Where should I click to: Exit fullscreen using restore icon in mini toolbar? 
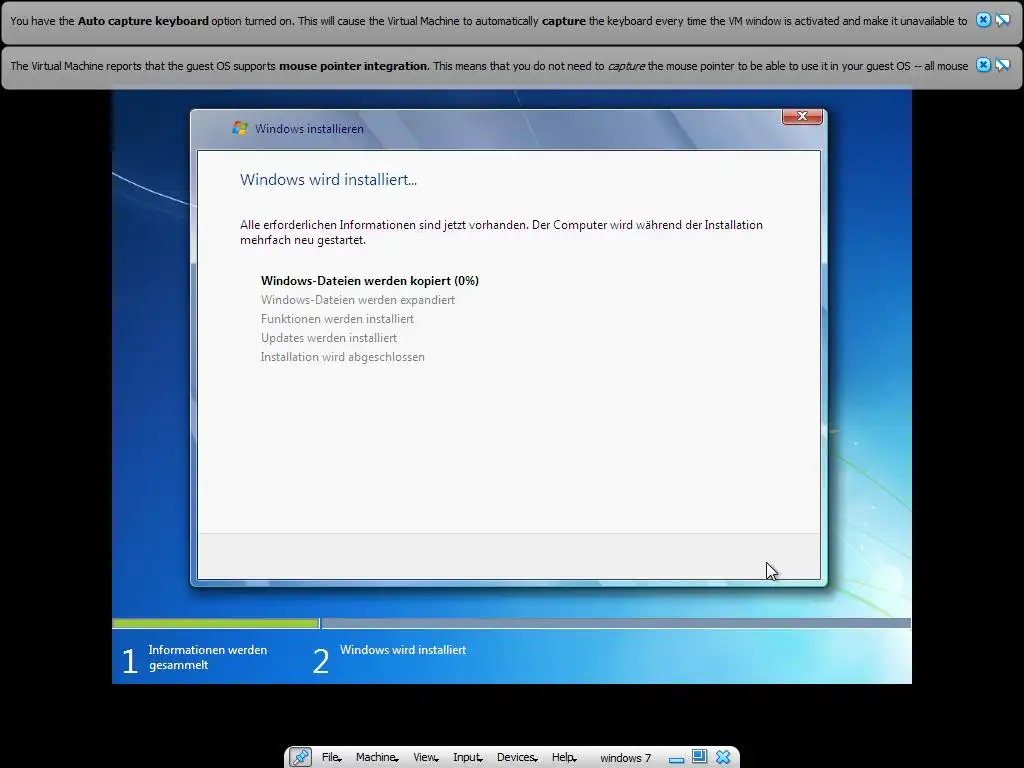click(x=699, y=756)
